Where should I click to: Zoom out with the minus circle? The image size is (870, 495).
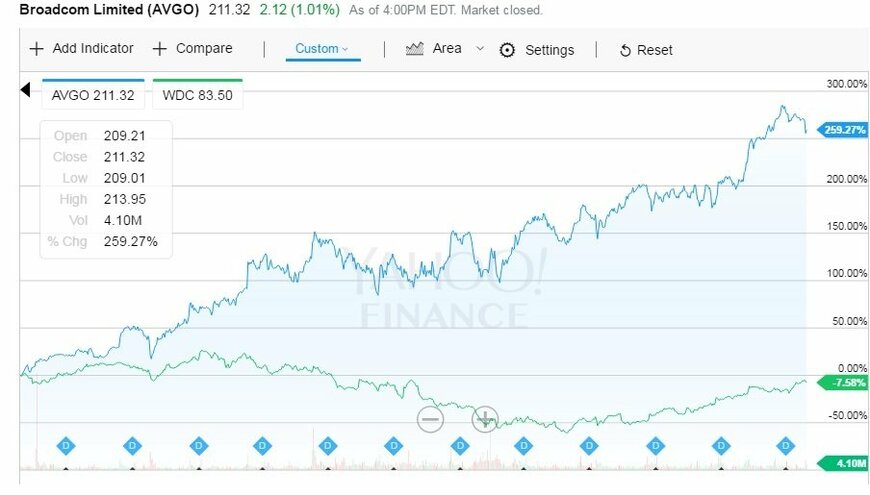click(430, 419)
